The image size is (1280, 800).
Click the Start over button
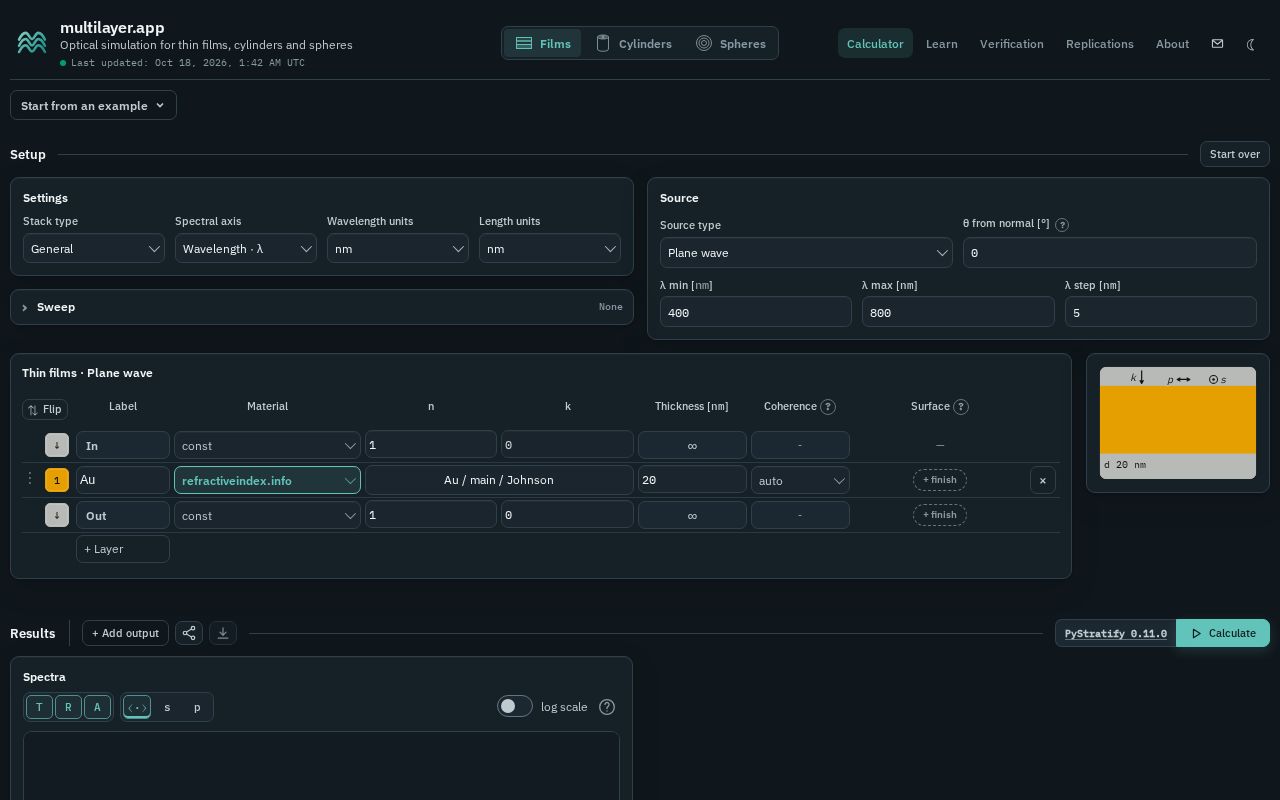1235,154
